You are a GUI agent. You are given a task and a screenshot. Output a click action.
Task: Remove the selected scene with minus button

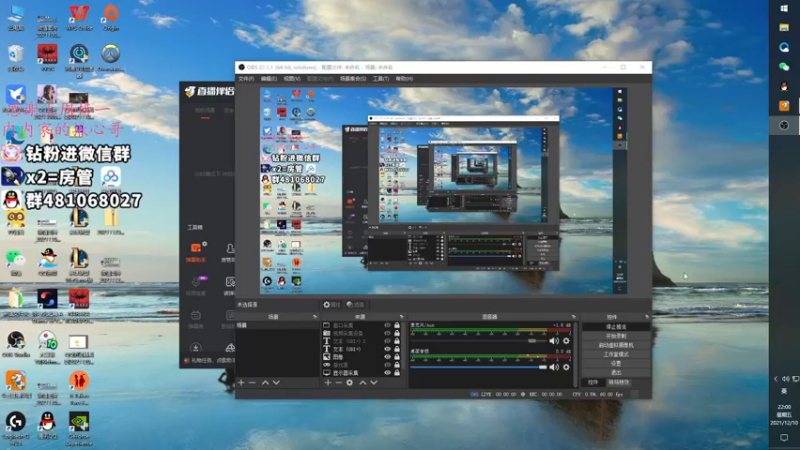[252, 383]
